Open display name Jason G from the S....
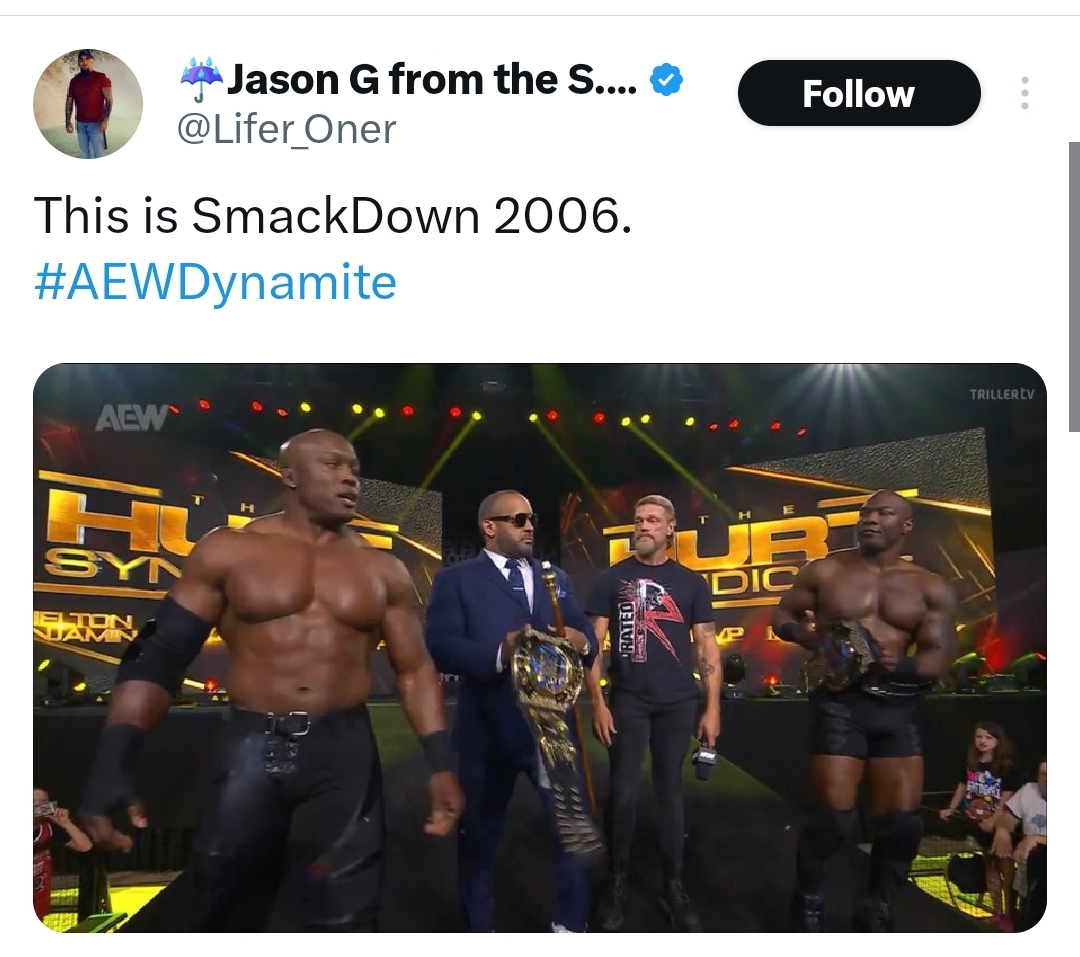Screen dimensions: 1080x957 coord(432,80)
